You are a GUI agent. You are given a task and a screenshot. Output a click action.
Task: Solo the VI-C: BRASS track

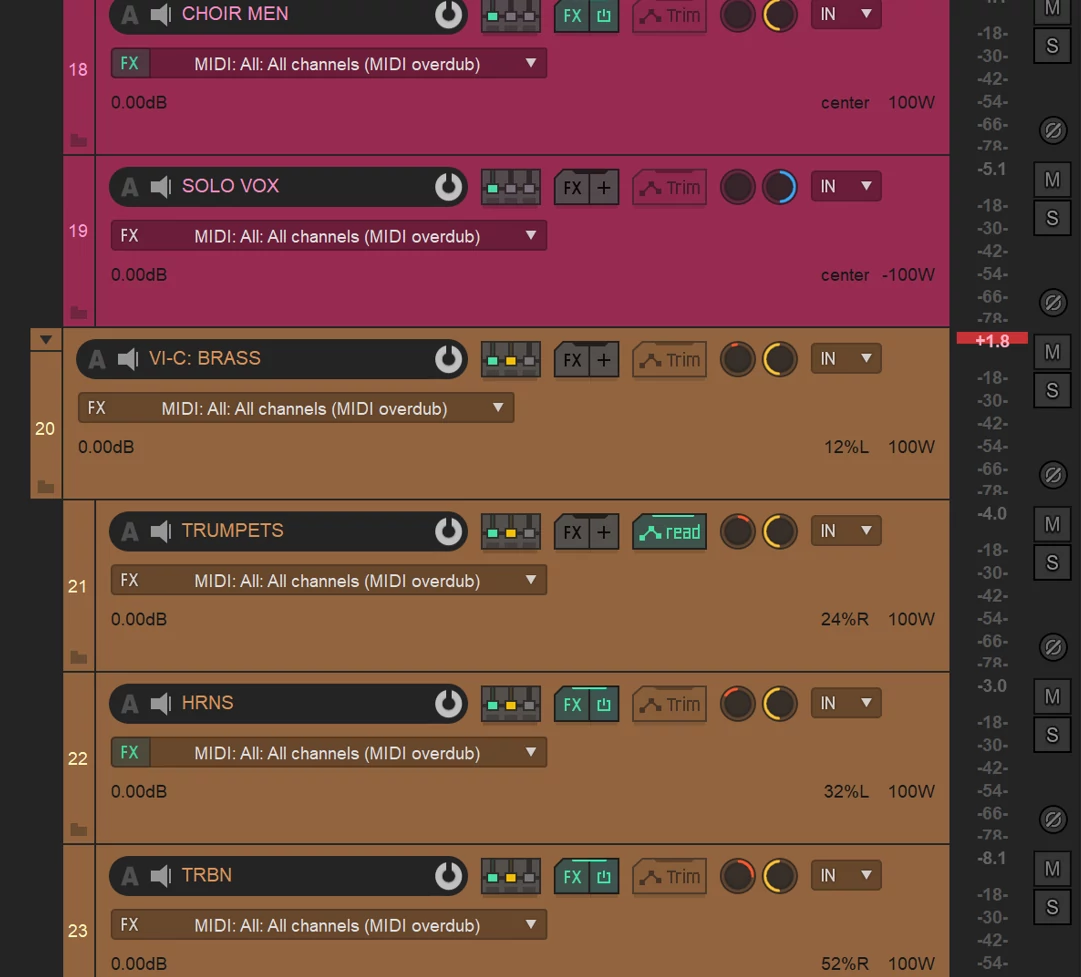1052,390
